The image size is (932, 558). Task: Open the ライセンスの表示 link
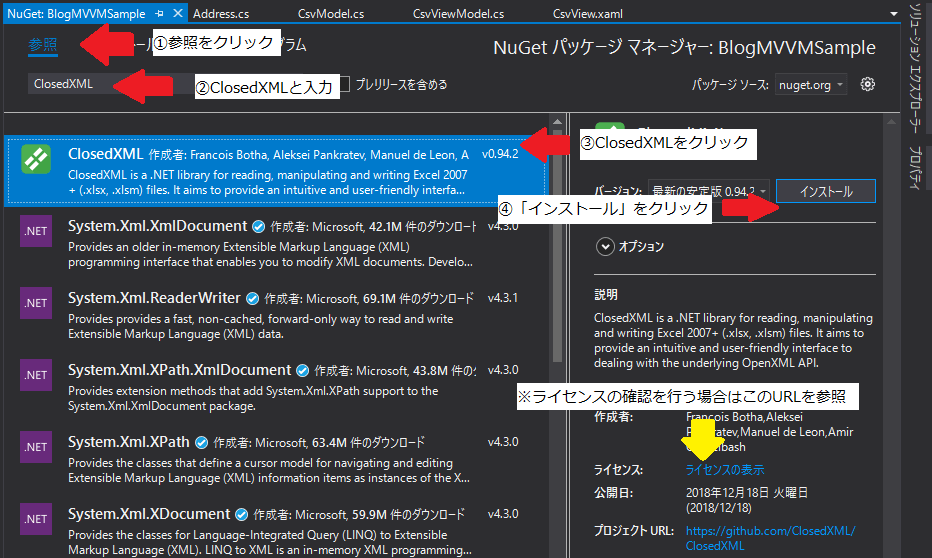725,470
